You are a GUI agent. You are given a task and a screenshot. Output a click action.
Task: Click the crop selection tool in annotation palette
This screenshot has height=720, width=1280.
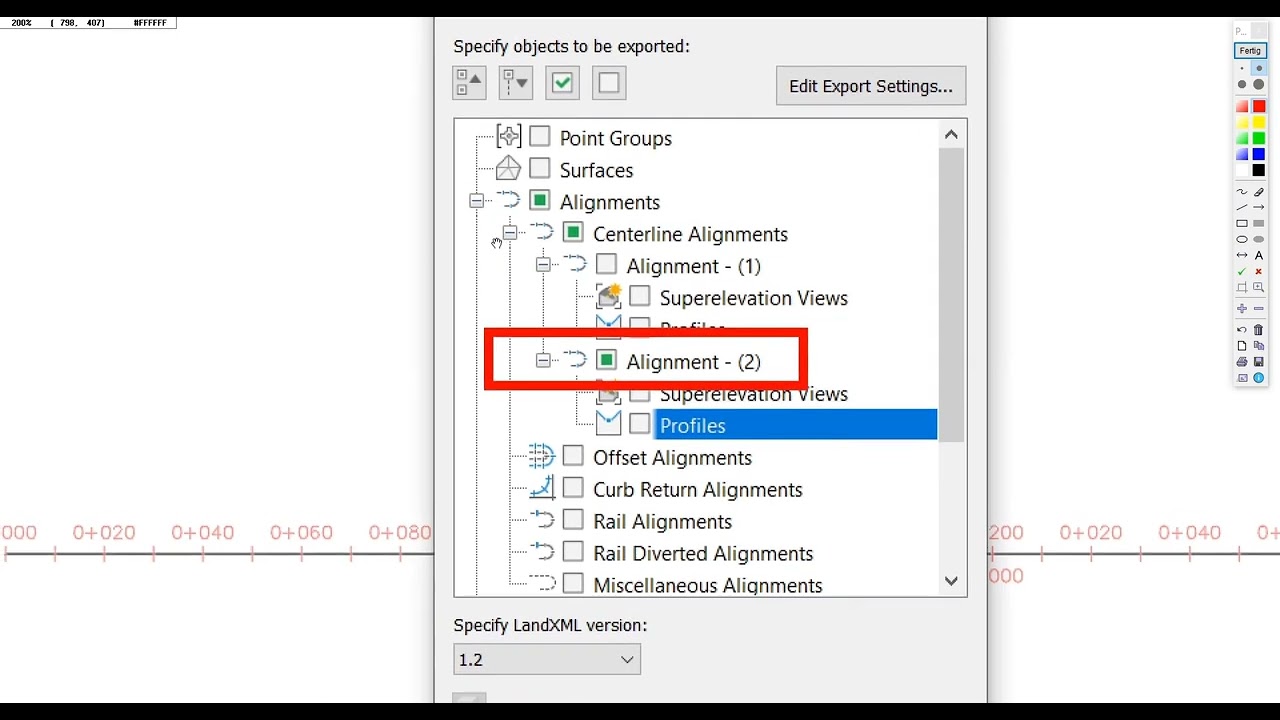coord(1242,287)
